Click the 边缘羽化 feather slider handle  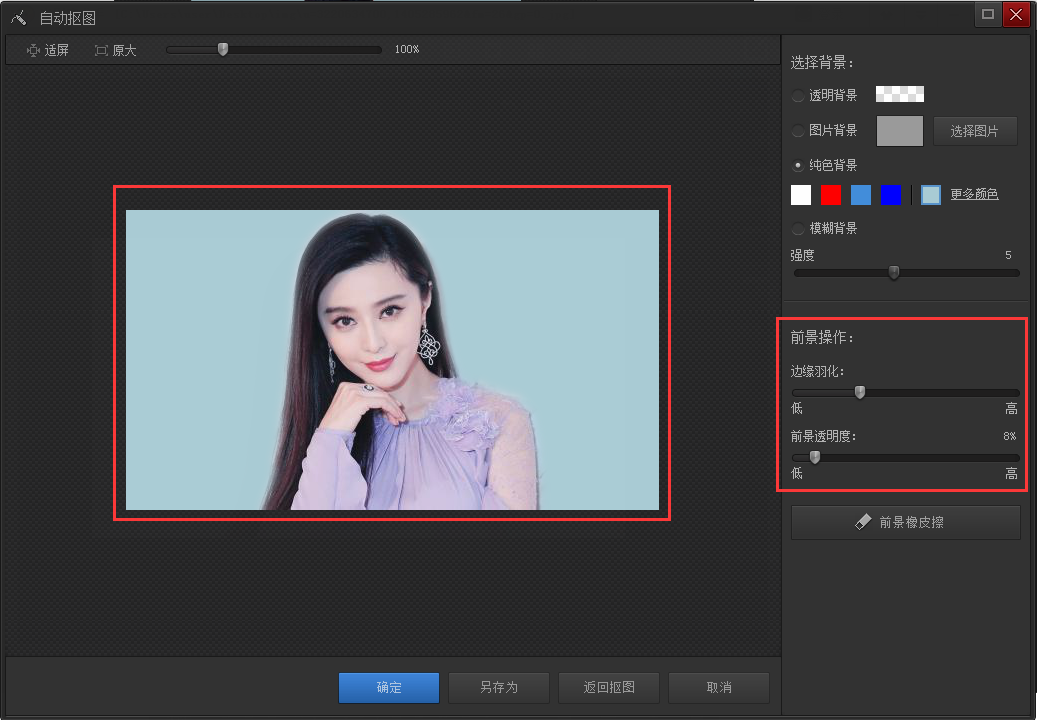pyautogui.click(x=859, y=392)
